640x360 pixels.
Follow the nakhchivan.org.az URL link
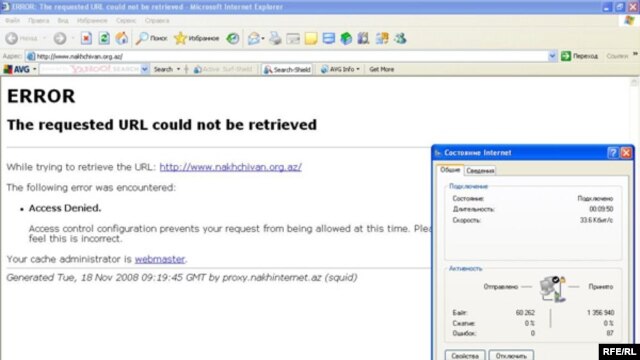[x=231, y=167]
